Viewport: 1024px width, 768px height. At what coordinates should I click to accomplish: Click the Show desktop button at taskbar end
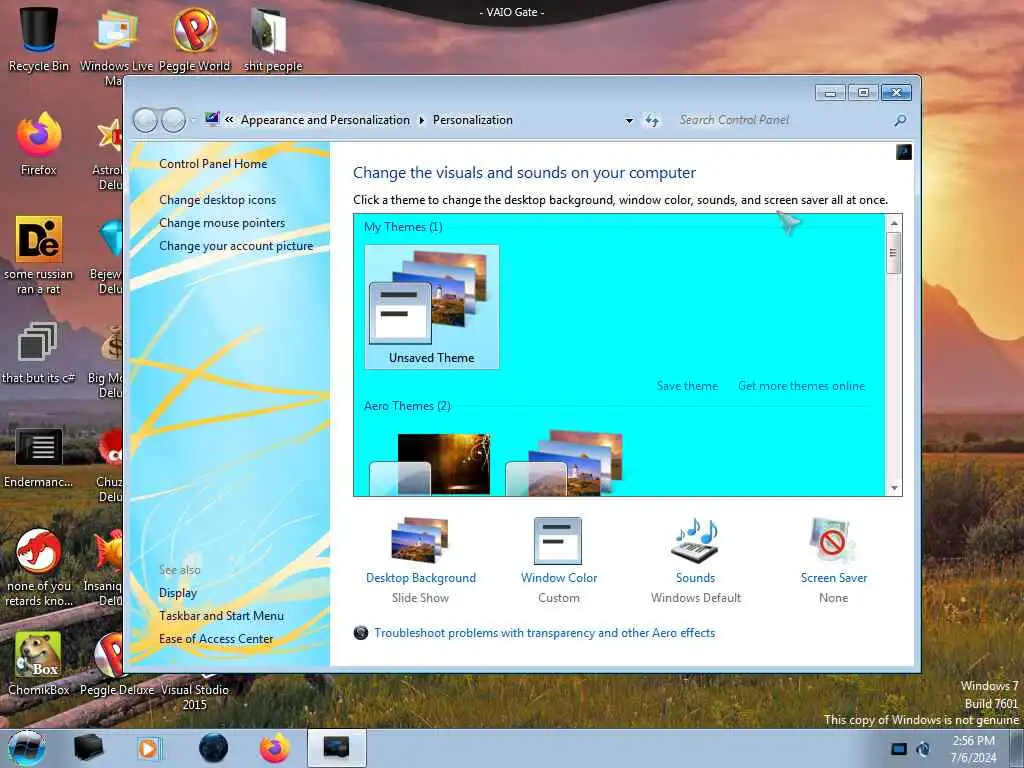[x=1017, y=749]
